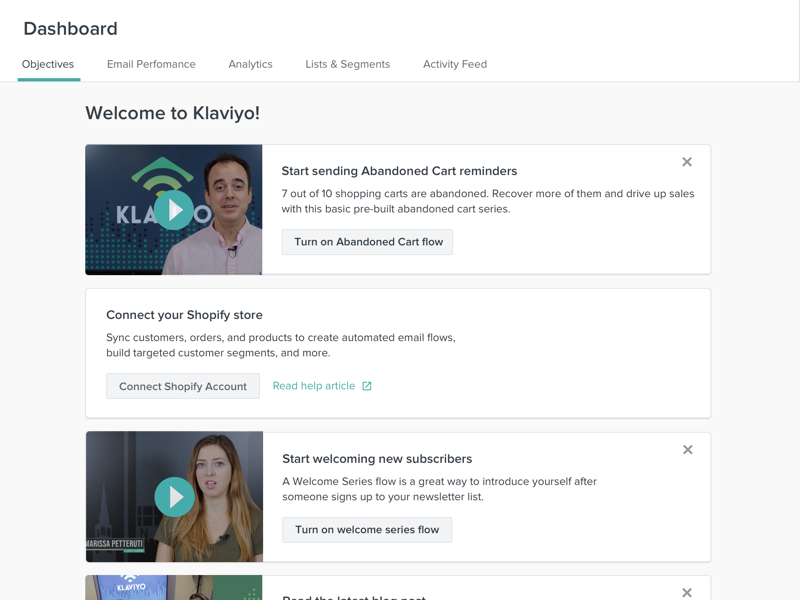Switch to the Objectives tab
This screenshot has height=600, width=800.
click(48, 64)
